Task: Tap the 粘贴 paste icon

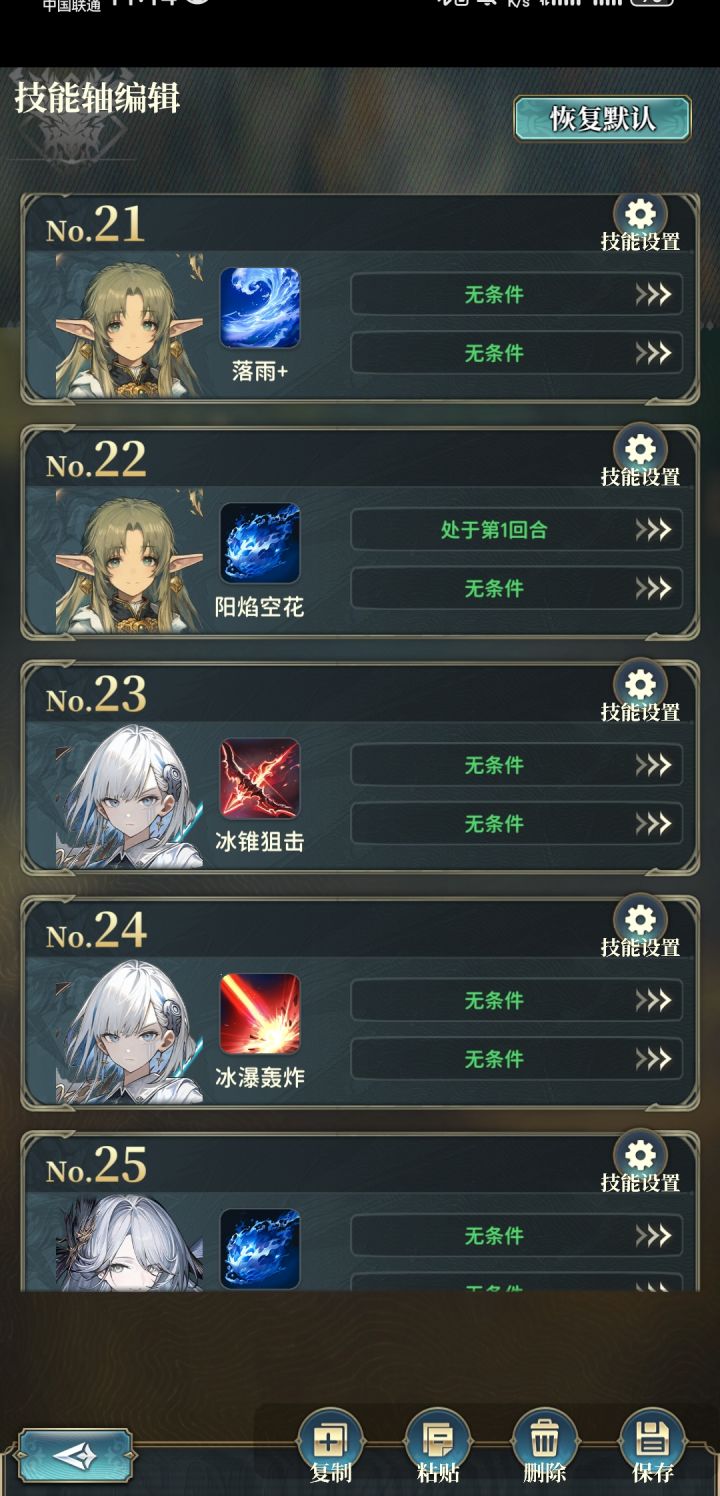Action: [437, 1442]
